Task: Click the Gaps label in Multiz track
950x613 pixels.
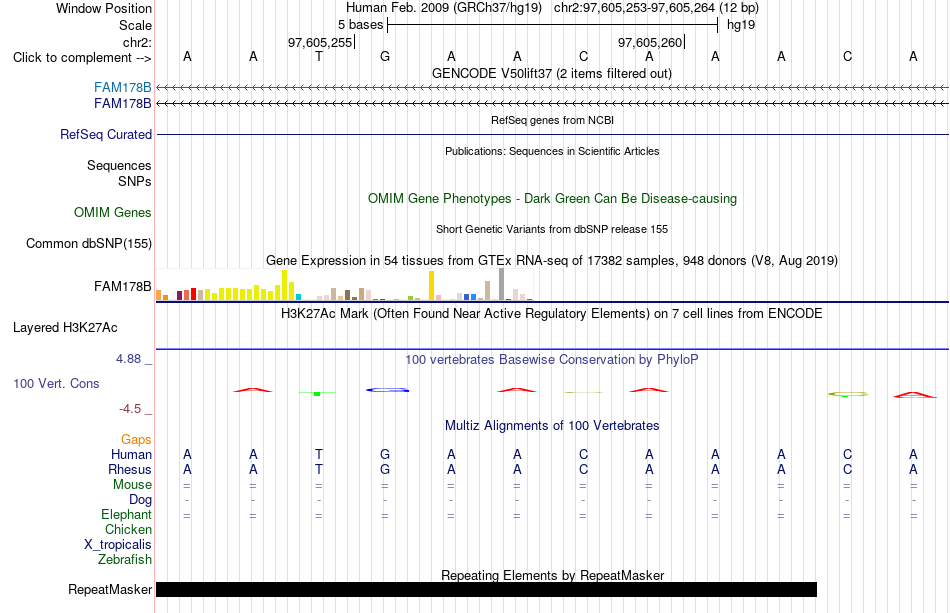Action: [136, 440]
